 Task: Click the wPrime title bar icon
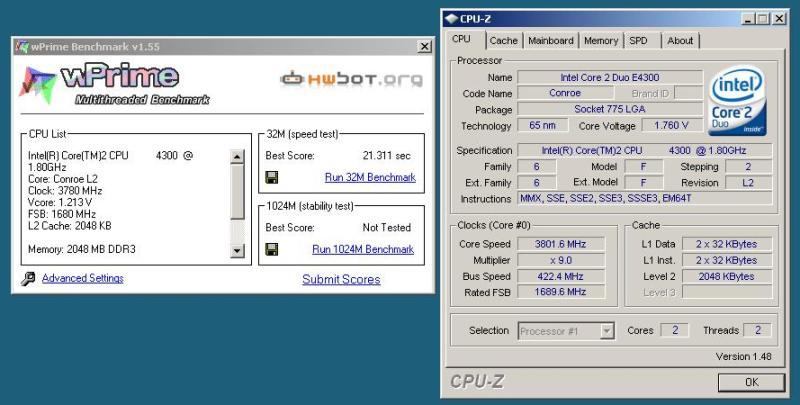click(x=22, y=46)
